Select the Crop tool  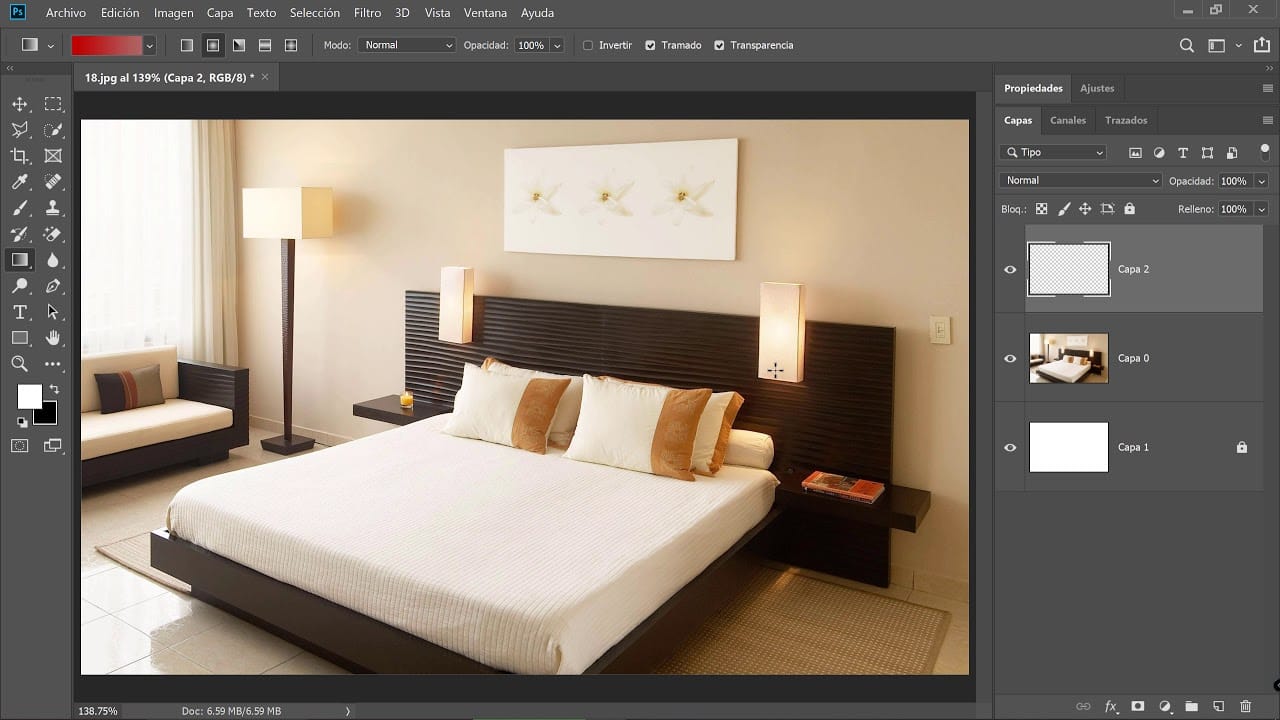pyautogui.click(x=20, y=156)
